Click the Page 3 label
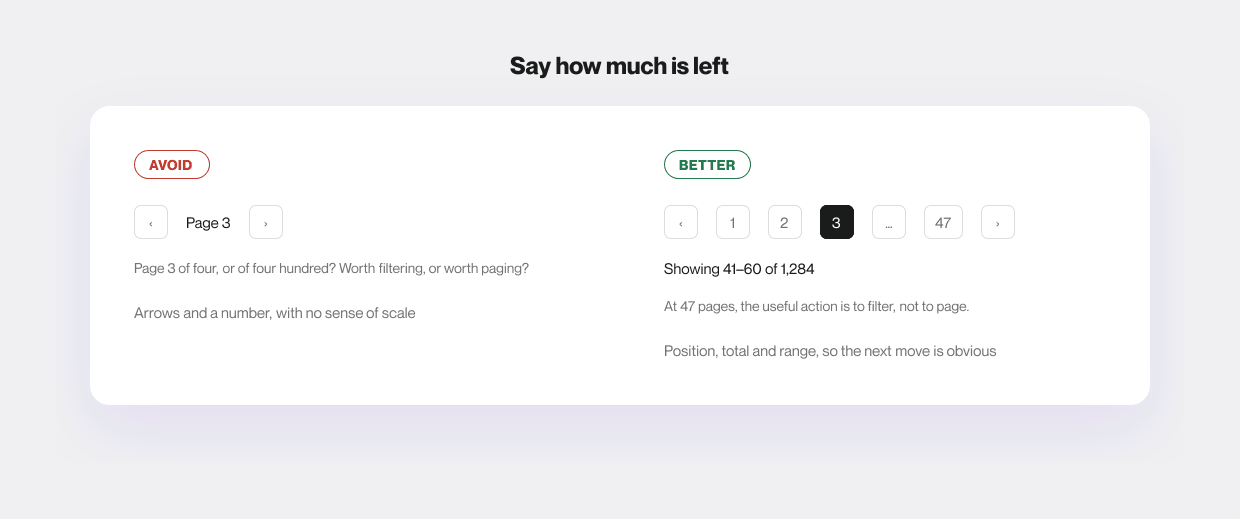 (208, 223)
